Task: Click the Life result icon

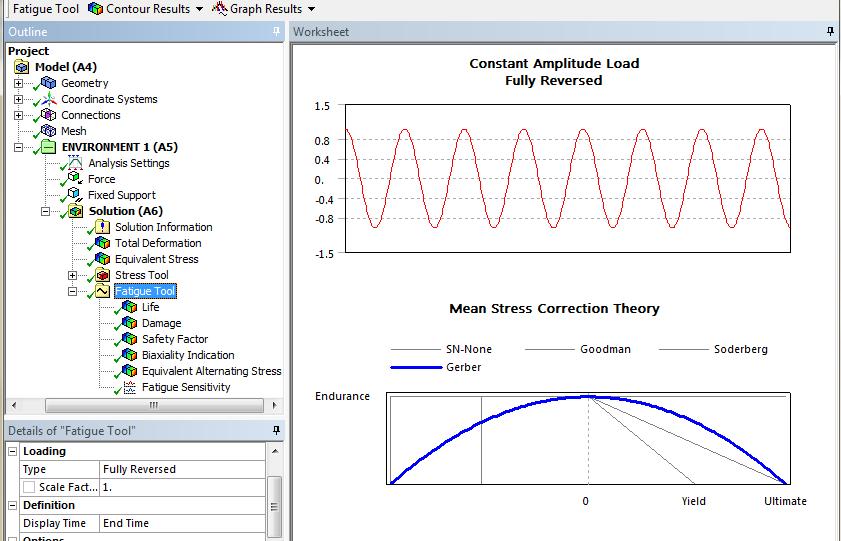Action: click(129, 307)
